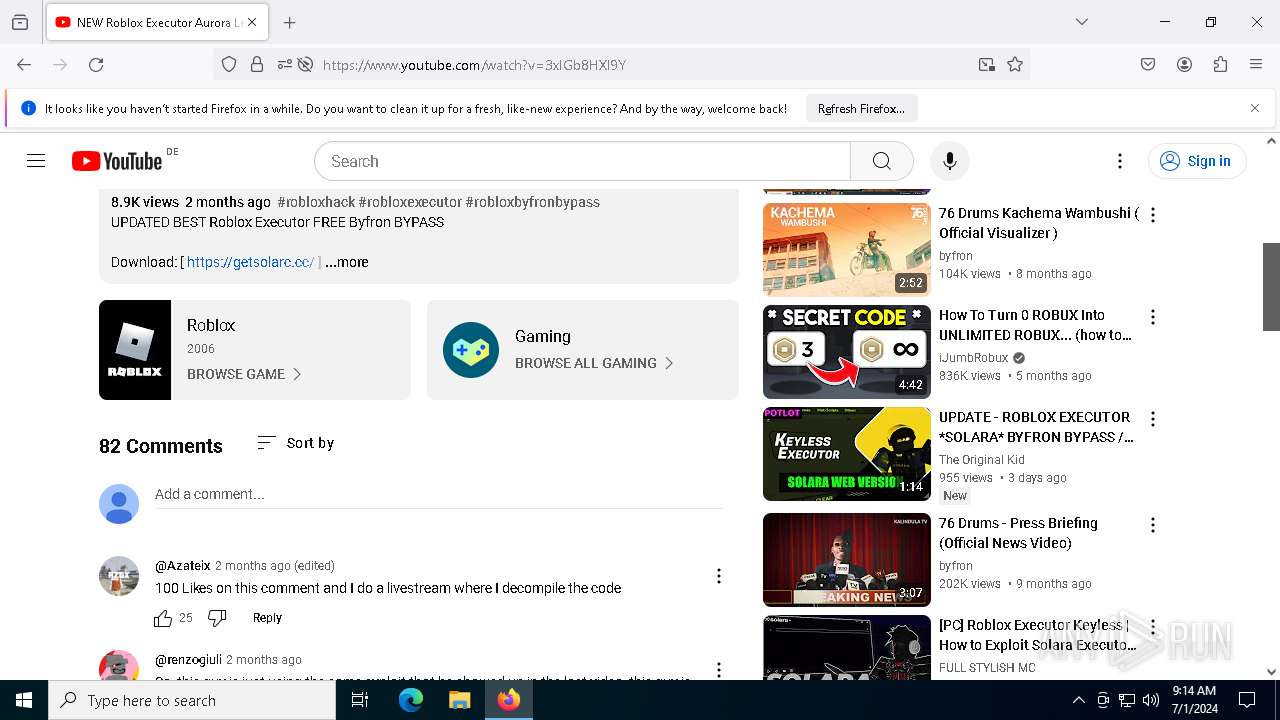Click the #robloxexecutor hashtag
This screenshot has height=720, width=1280.
410,202
